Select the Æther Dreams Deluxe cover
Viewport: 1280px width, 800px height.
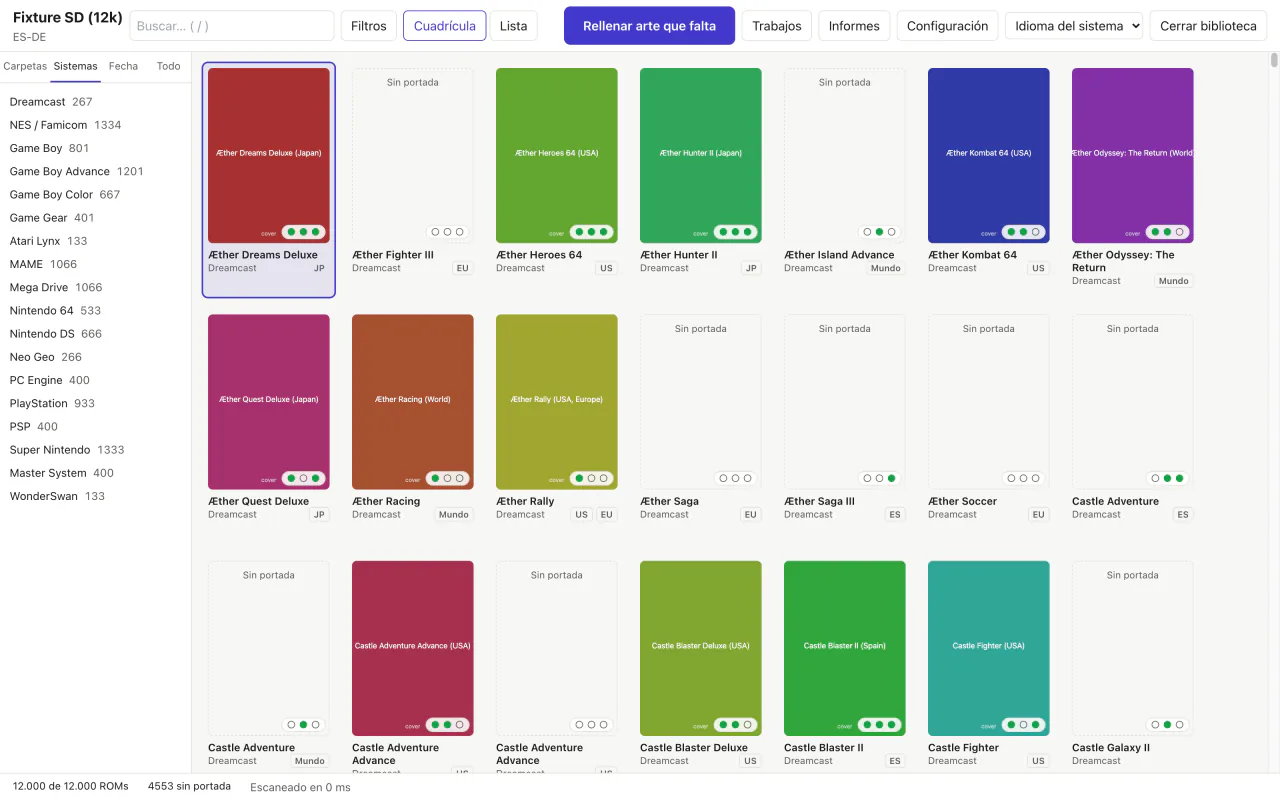pyautogui.click(x=269, y=155)
